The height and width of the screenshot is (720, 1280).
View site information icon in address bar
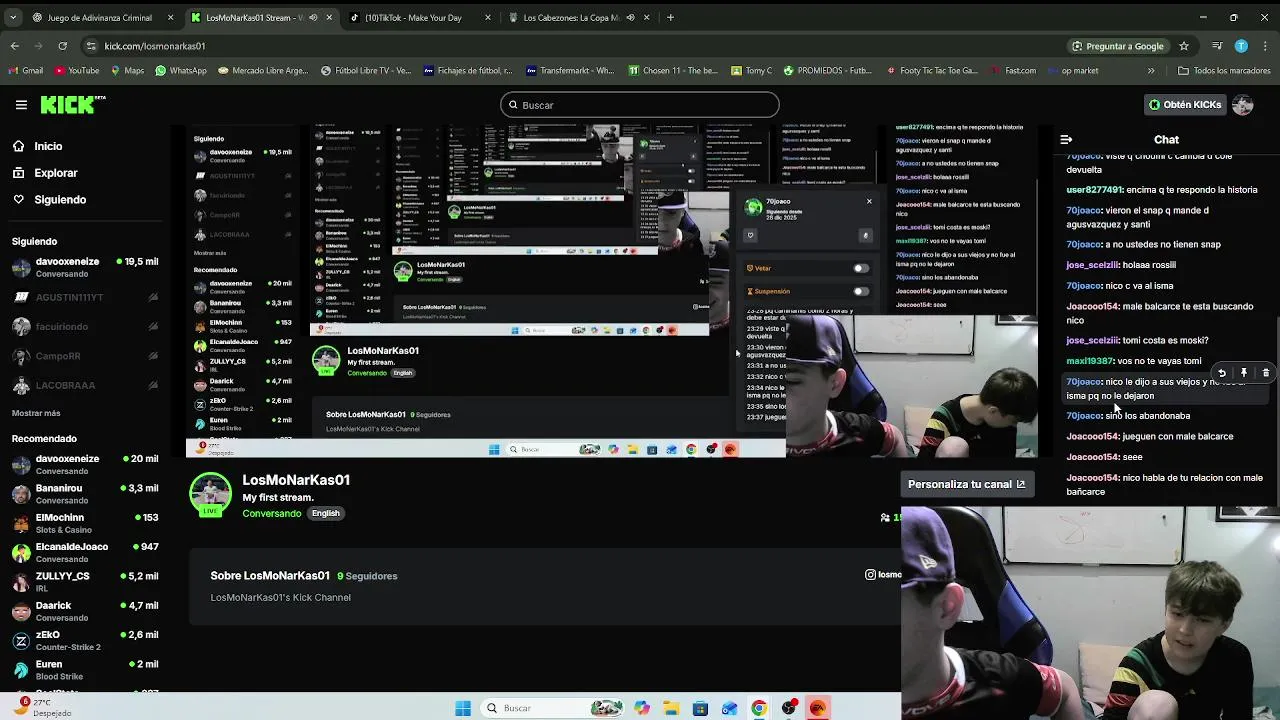[92, 46]
